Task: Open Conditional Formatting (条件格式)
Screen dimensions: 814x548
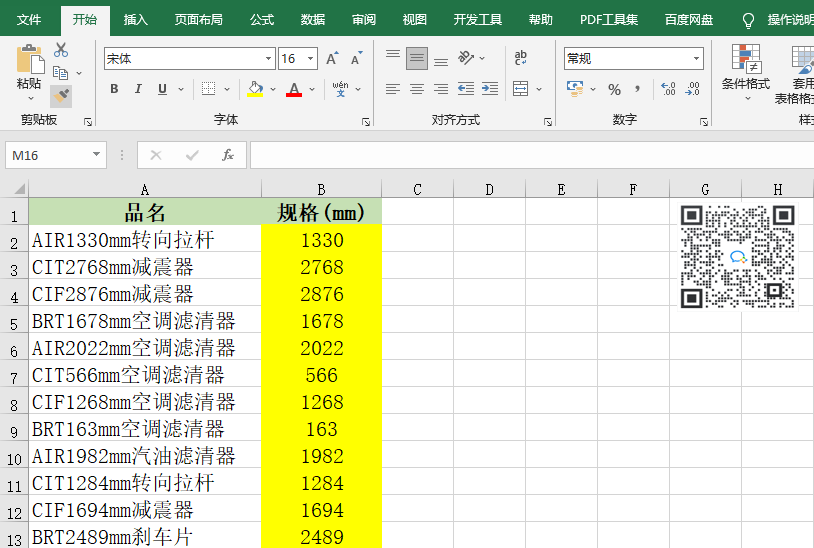Action: [745, 71]
